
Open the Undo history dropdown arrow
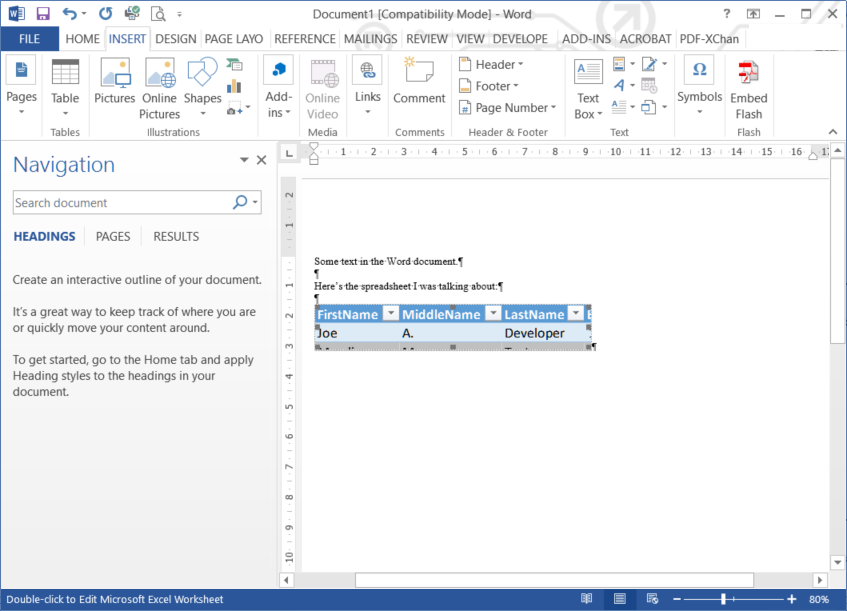coord(84,14)
